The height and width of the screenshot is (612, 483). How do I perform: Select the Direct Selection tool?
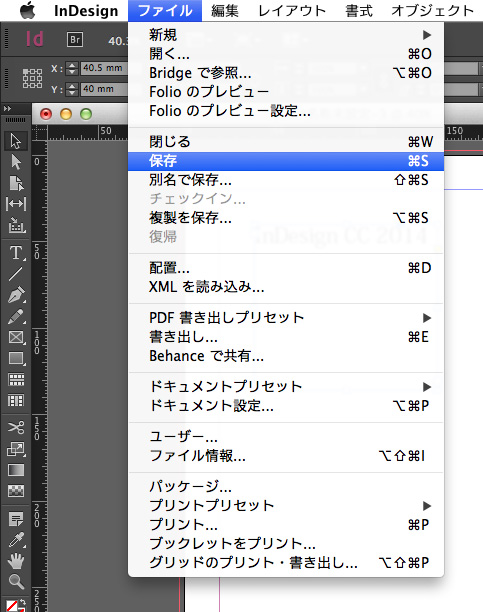16,162
